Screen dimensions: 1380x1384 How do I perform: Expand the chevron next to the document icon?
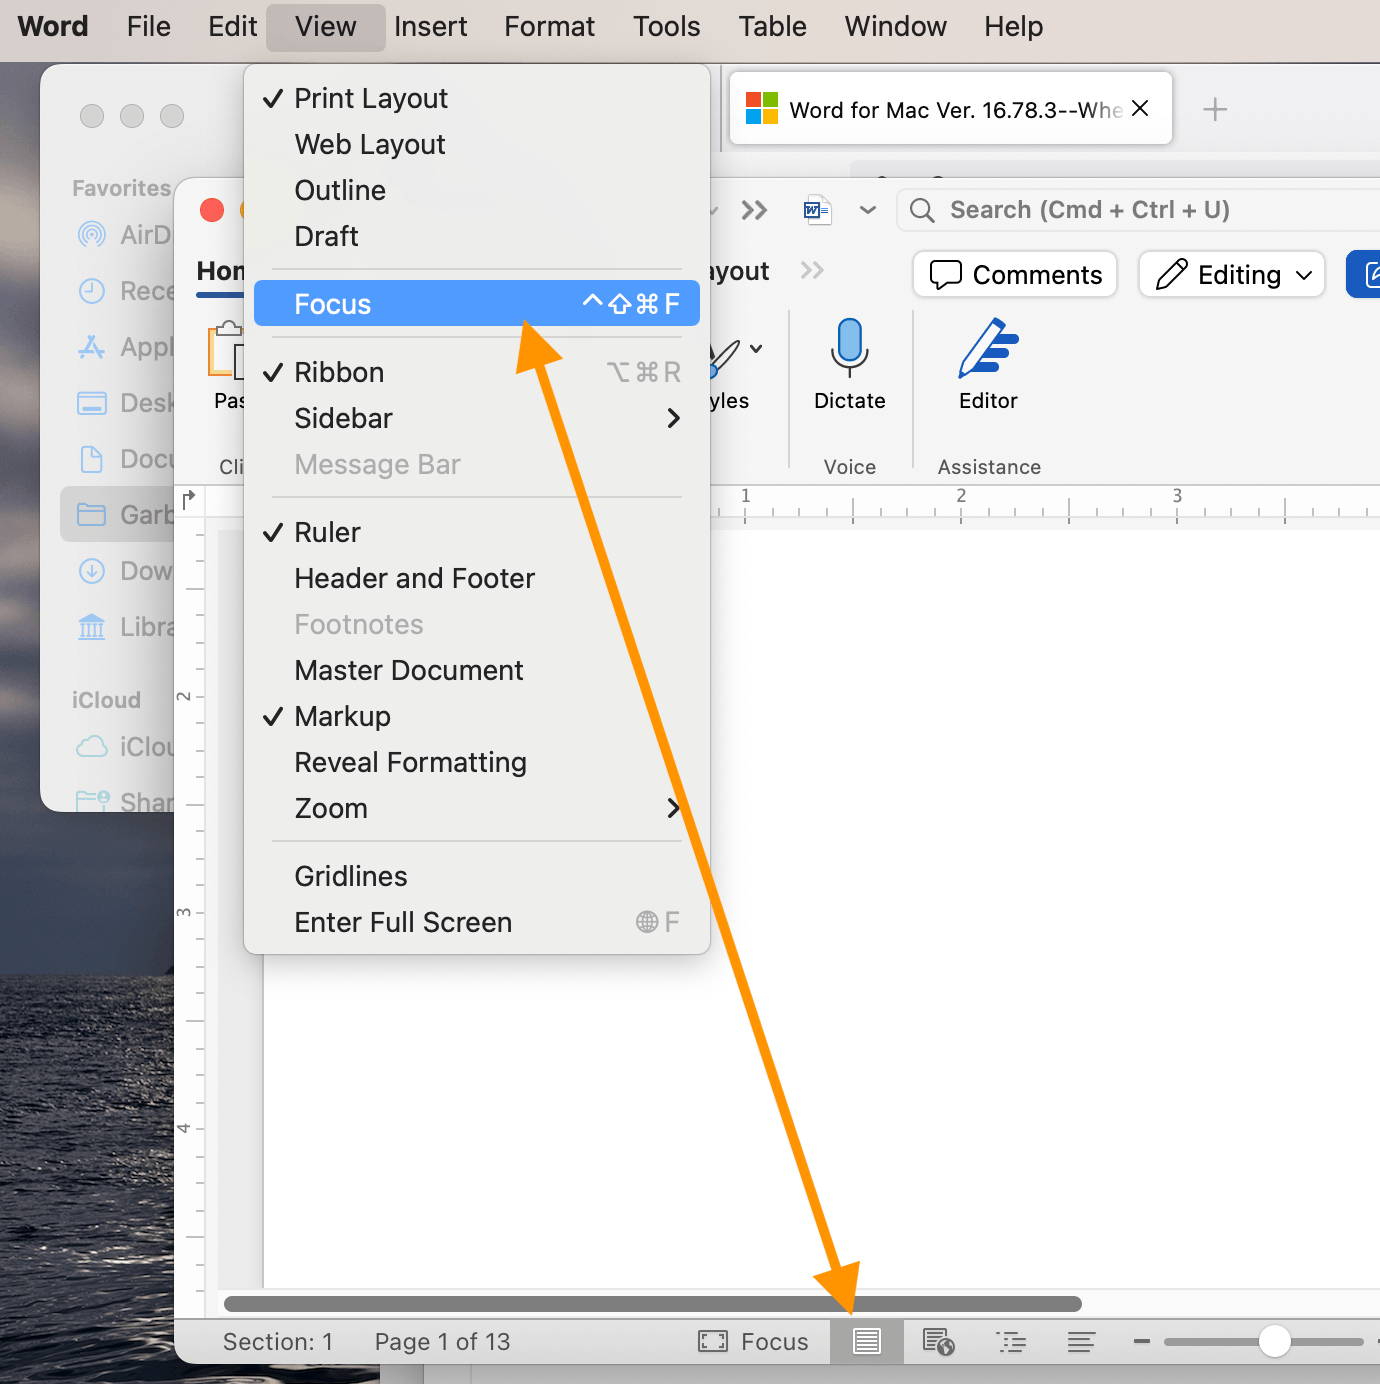[868, 210]
